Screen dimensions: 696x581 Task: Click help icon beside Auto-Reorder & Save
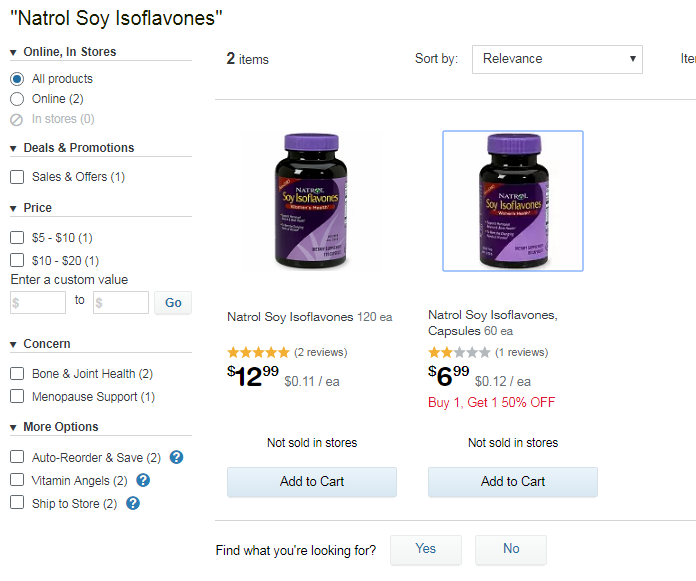pyautogui.click(x=176, y=457)
